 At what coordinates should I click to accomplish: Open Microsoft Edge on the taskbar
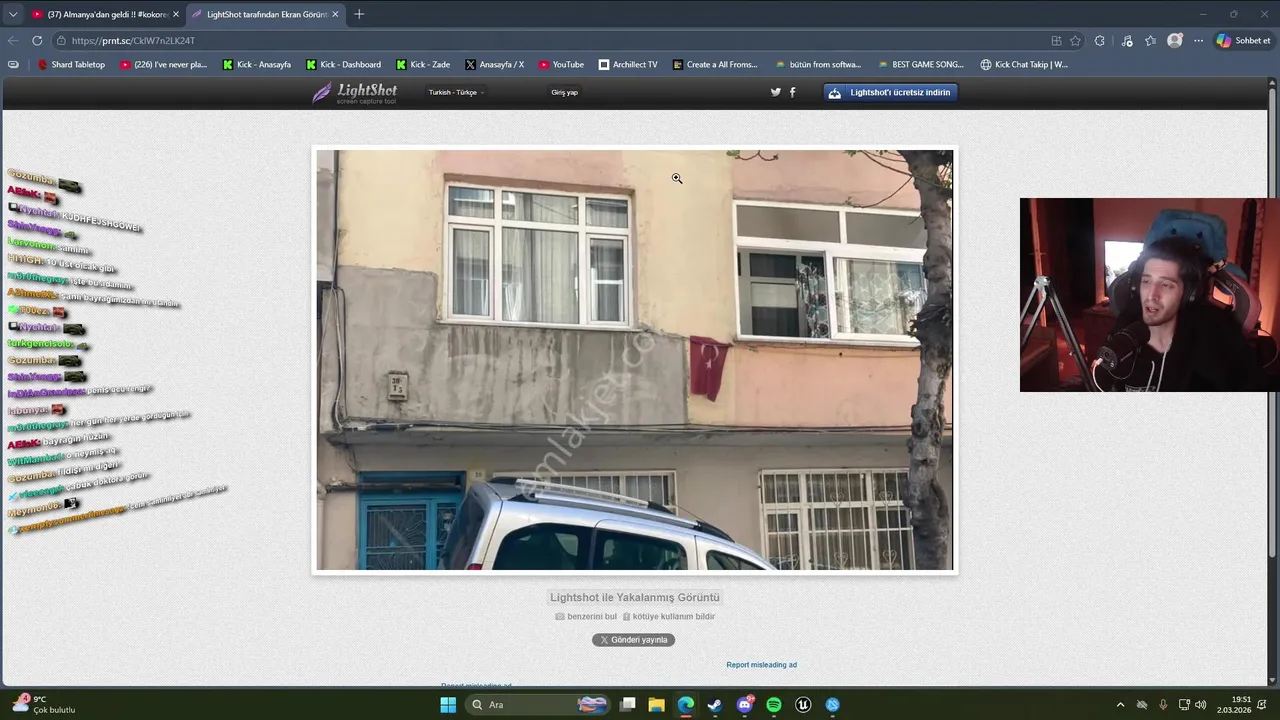pos(686,705)
